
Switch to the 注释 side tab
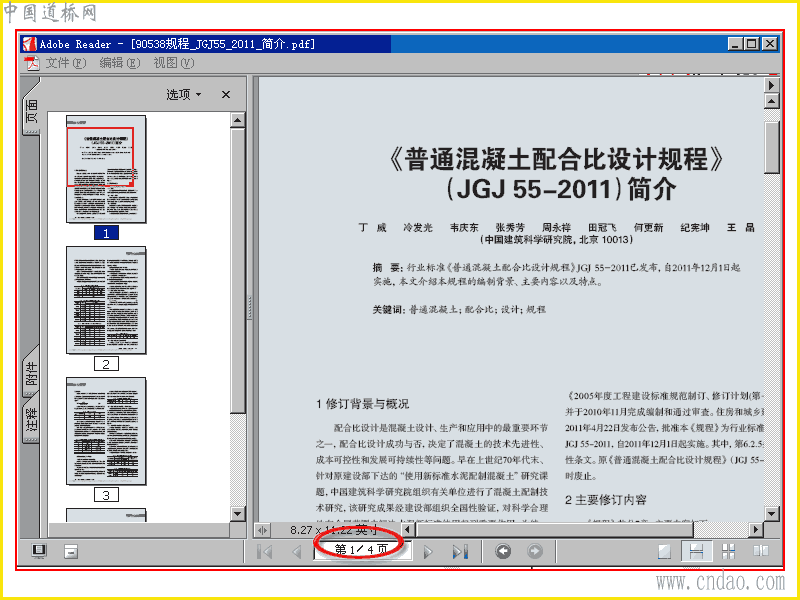click(x=31, y=419)
